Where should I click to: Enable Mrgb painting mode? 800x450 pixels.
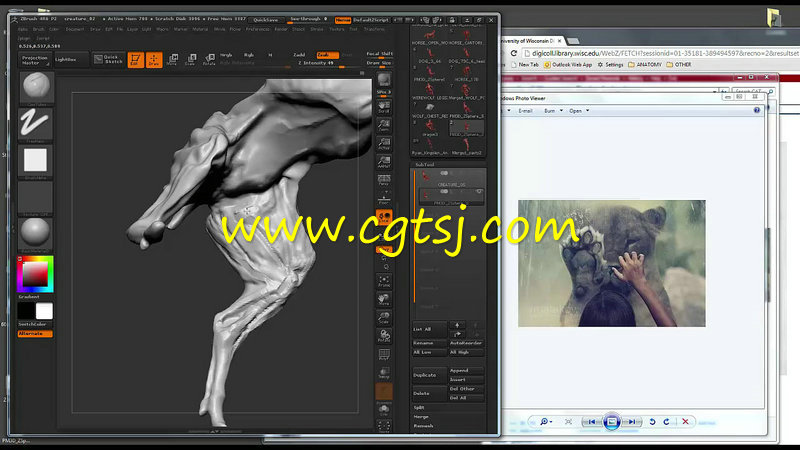point(226,55)
